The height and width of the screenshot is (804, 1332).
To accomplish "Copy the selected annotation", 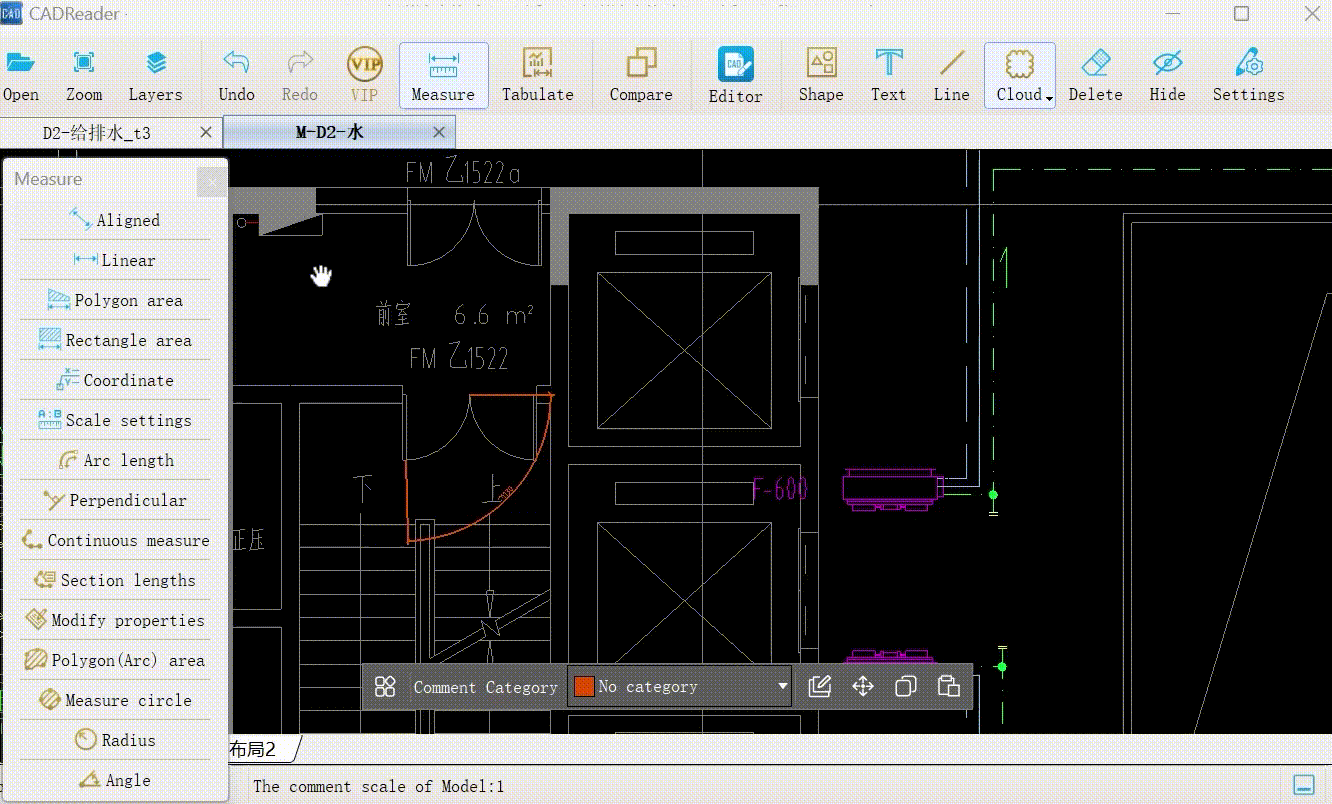I will [x=905, y=687].
